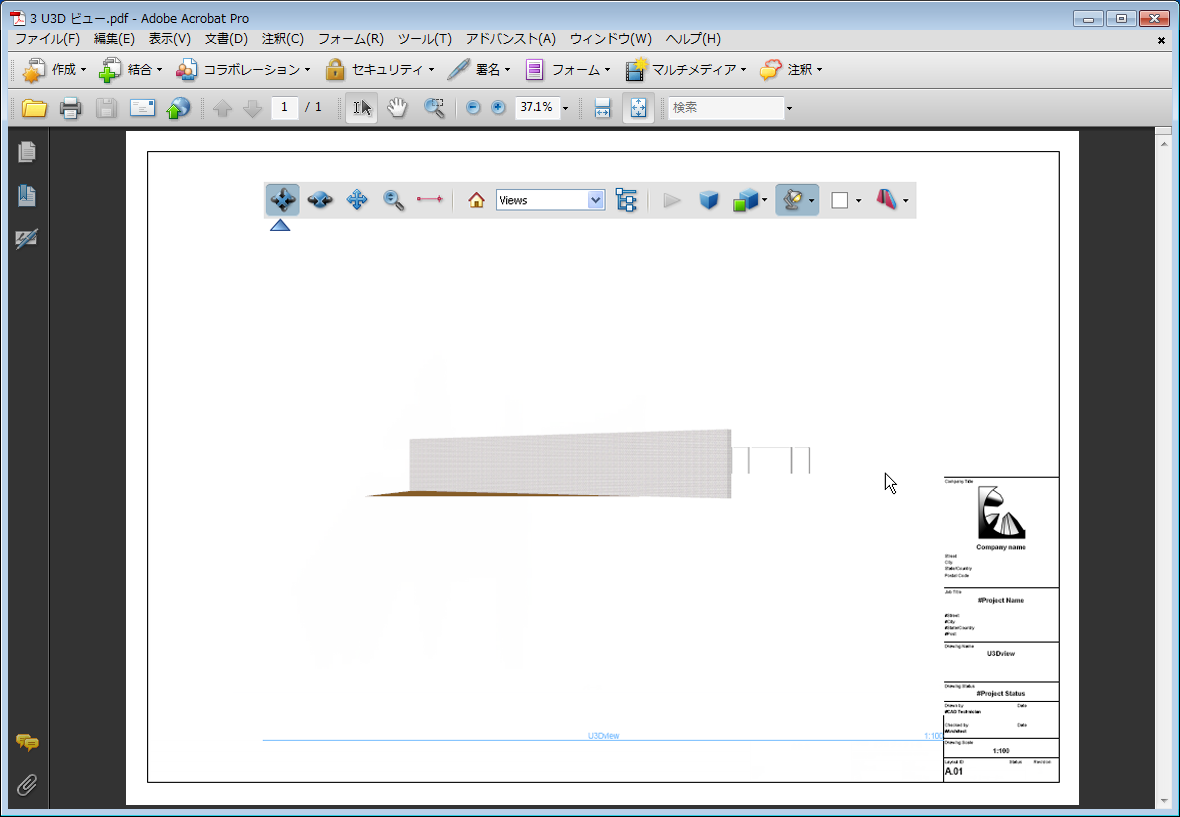1180x817 pixels.
Task: Open the 文書 menu
Action: pyautogui.click(x=225, y=39)
